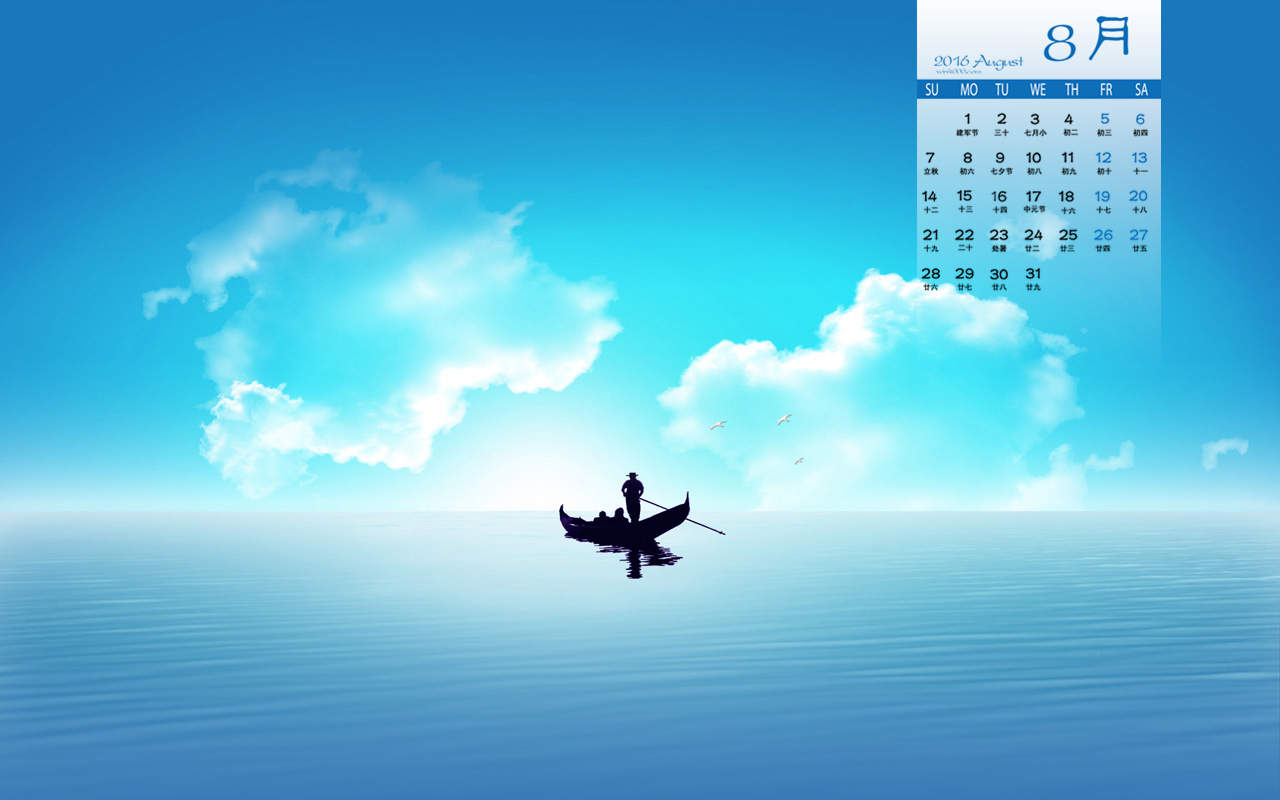Screen dimensions: 1280x800
Task: Click the boat's reflection in water
Action: pyautogui.click(x=627, y=557)
